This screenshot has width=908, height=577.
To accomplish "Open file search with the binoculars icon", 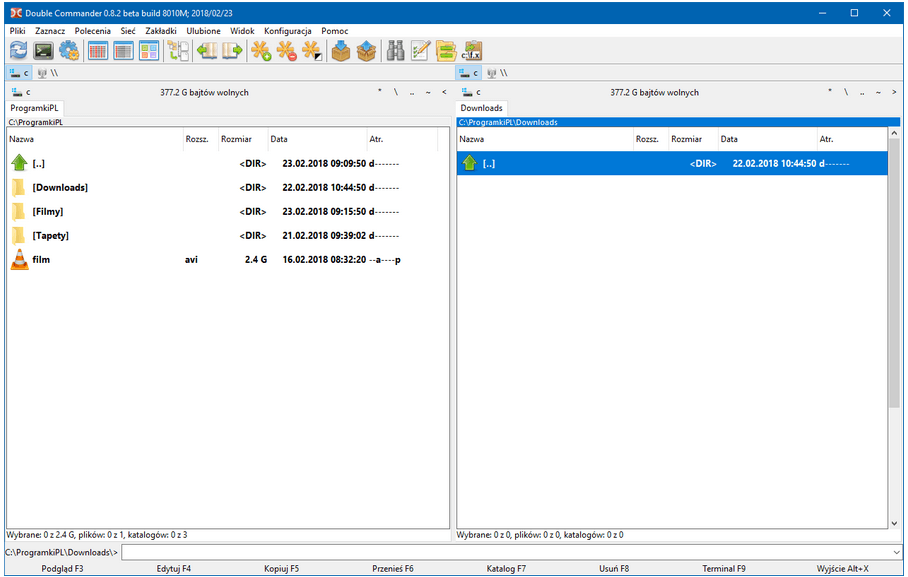I will tap(396, 51).
